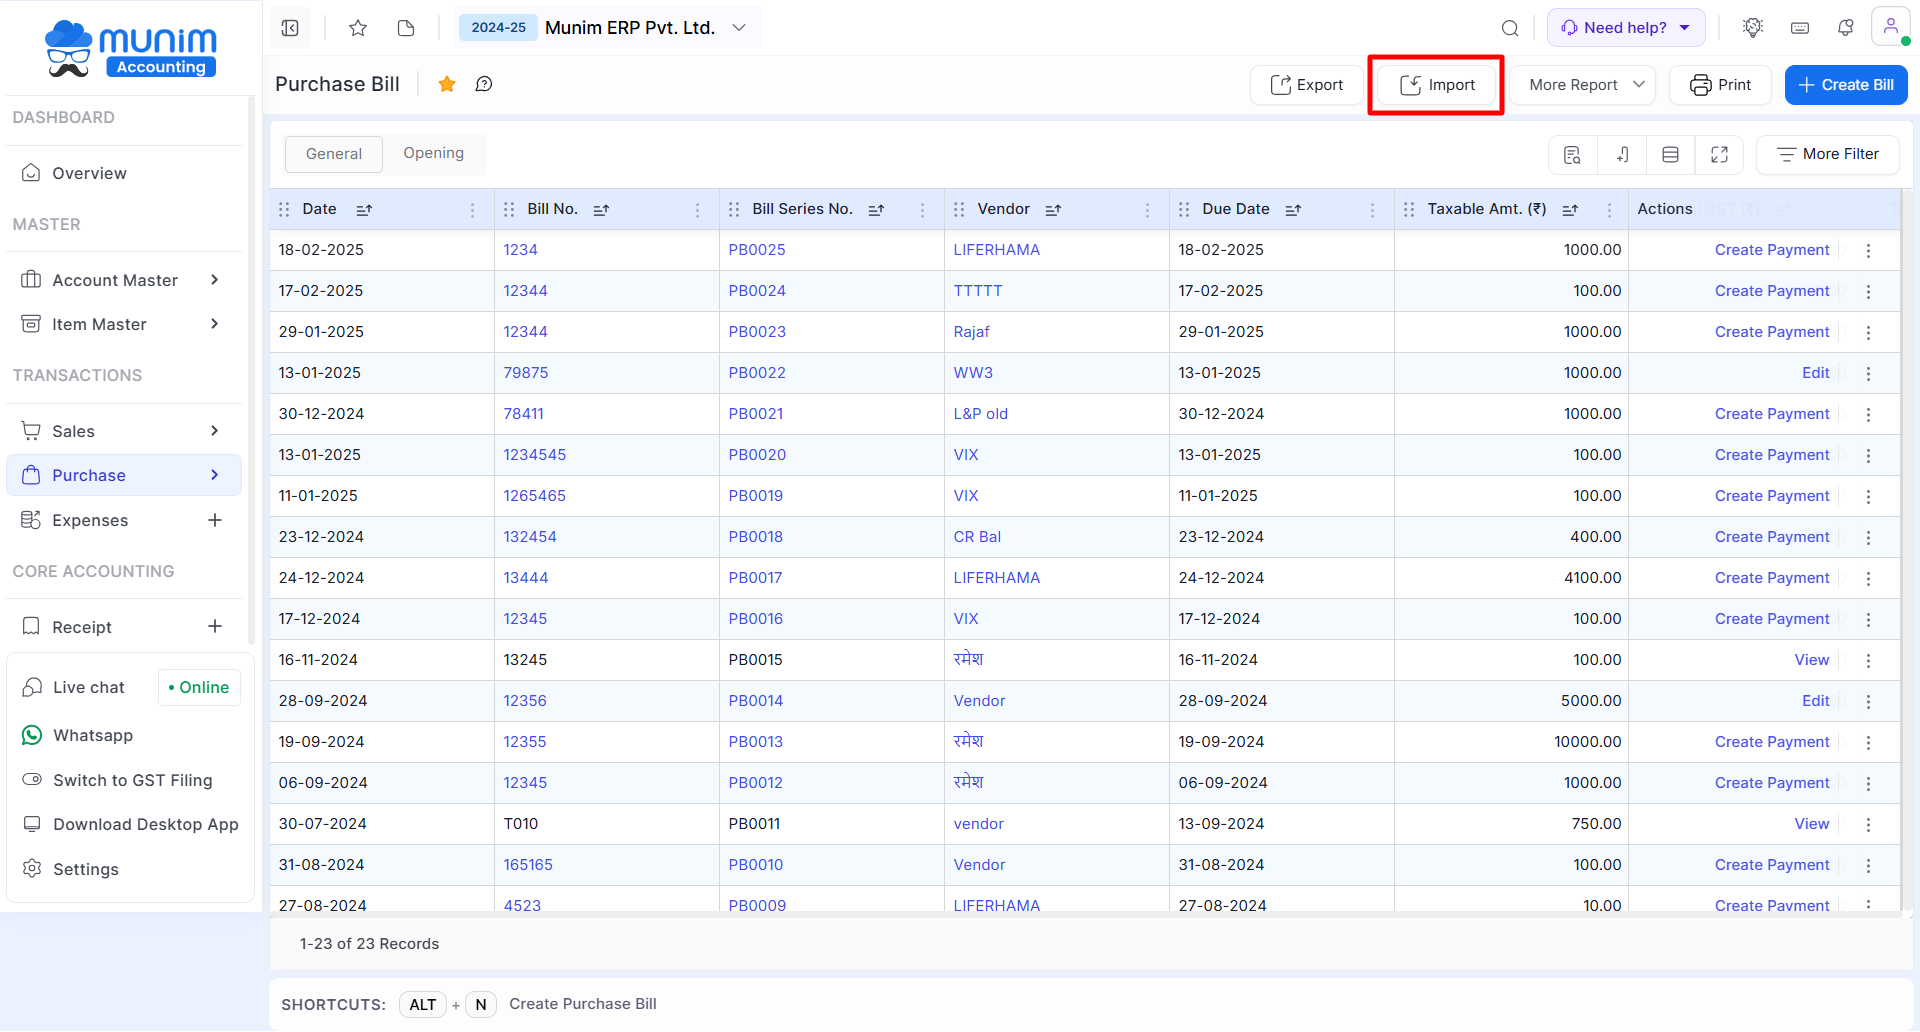Unfavorite Purchase Bill yellow star
This screenshot has width=1920, height=1032.
point(447,84)
